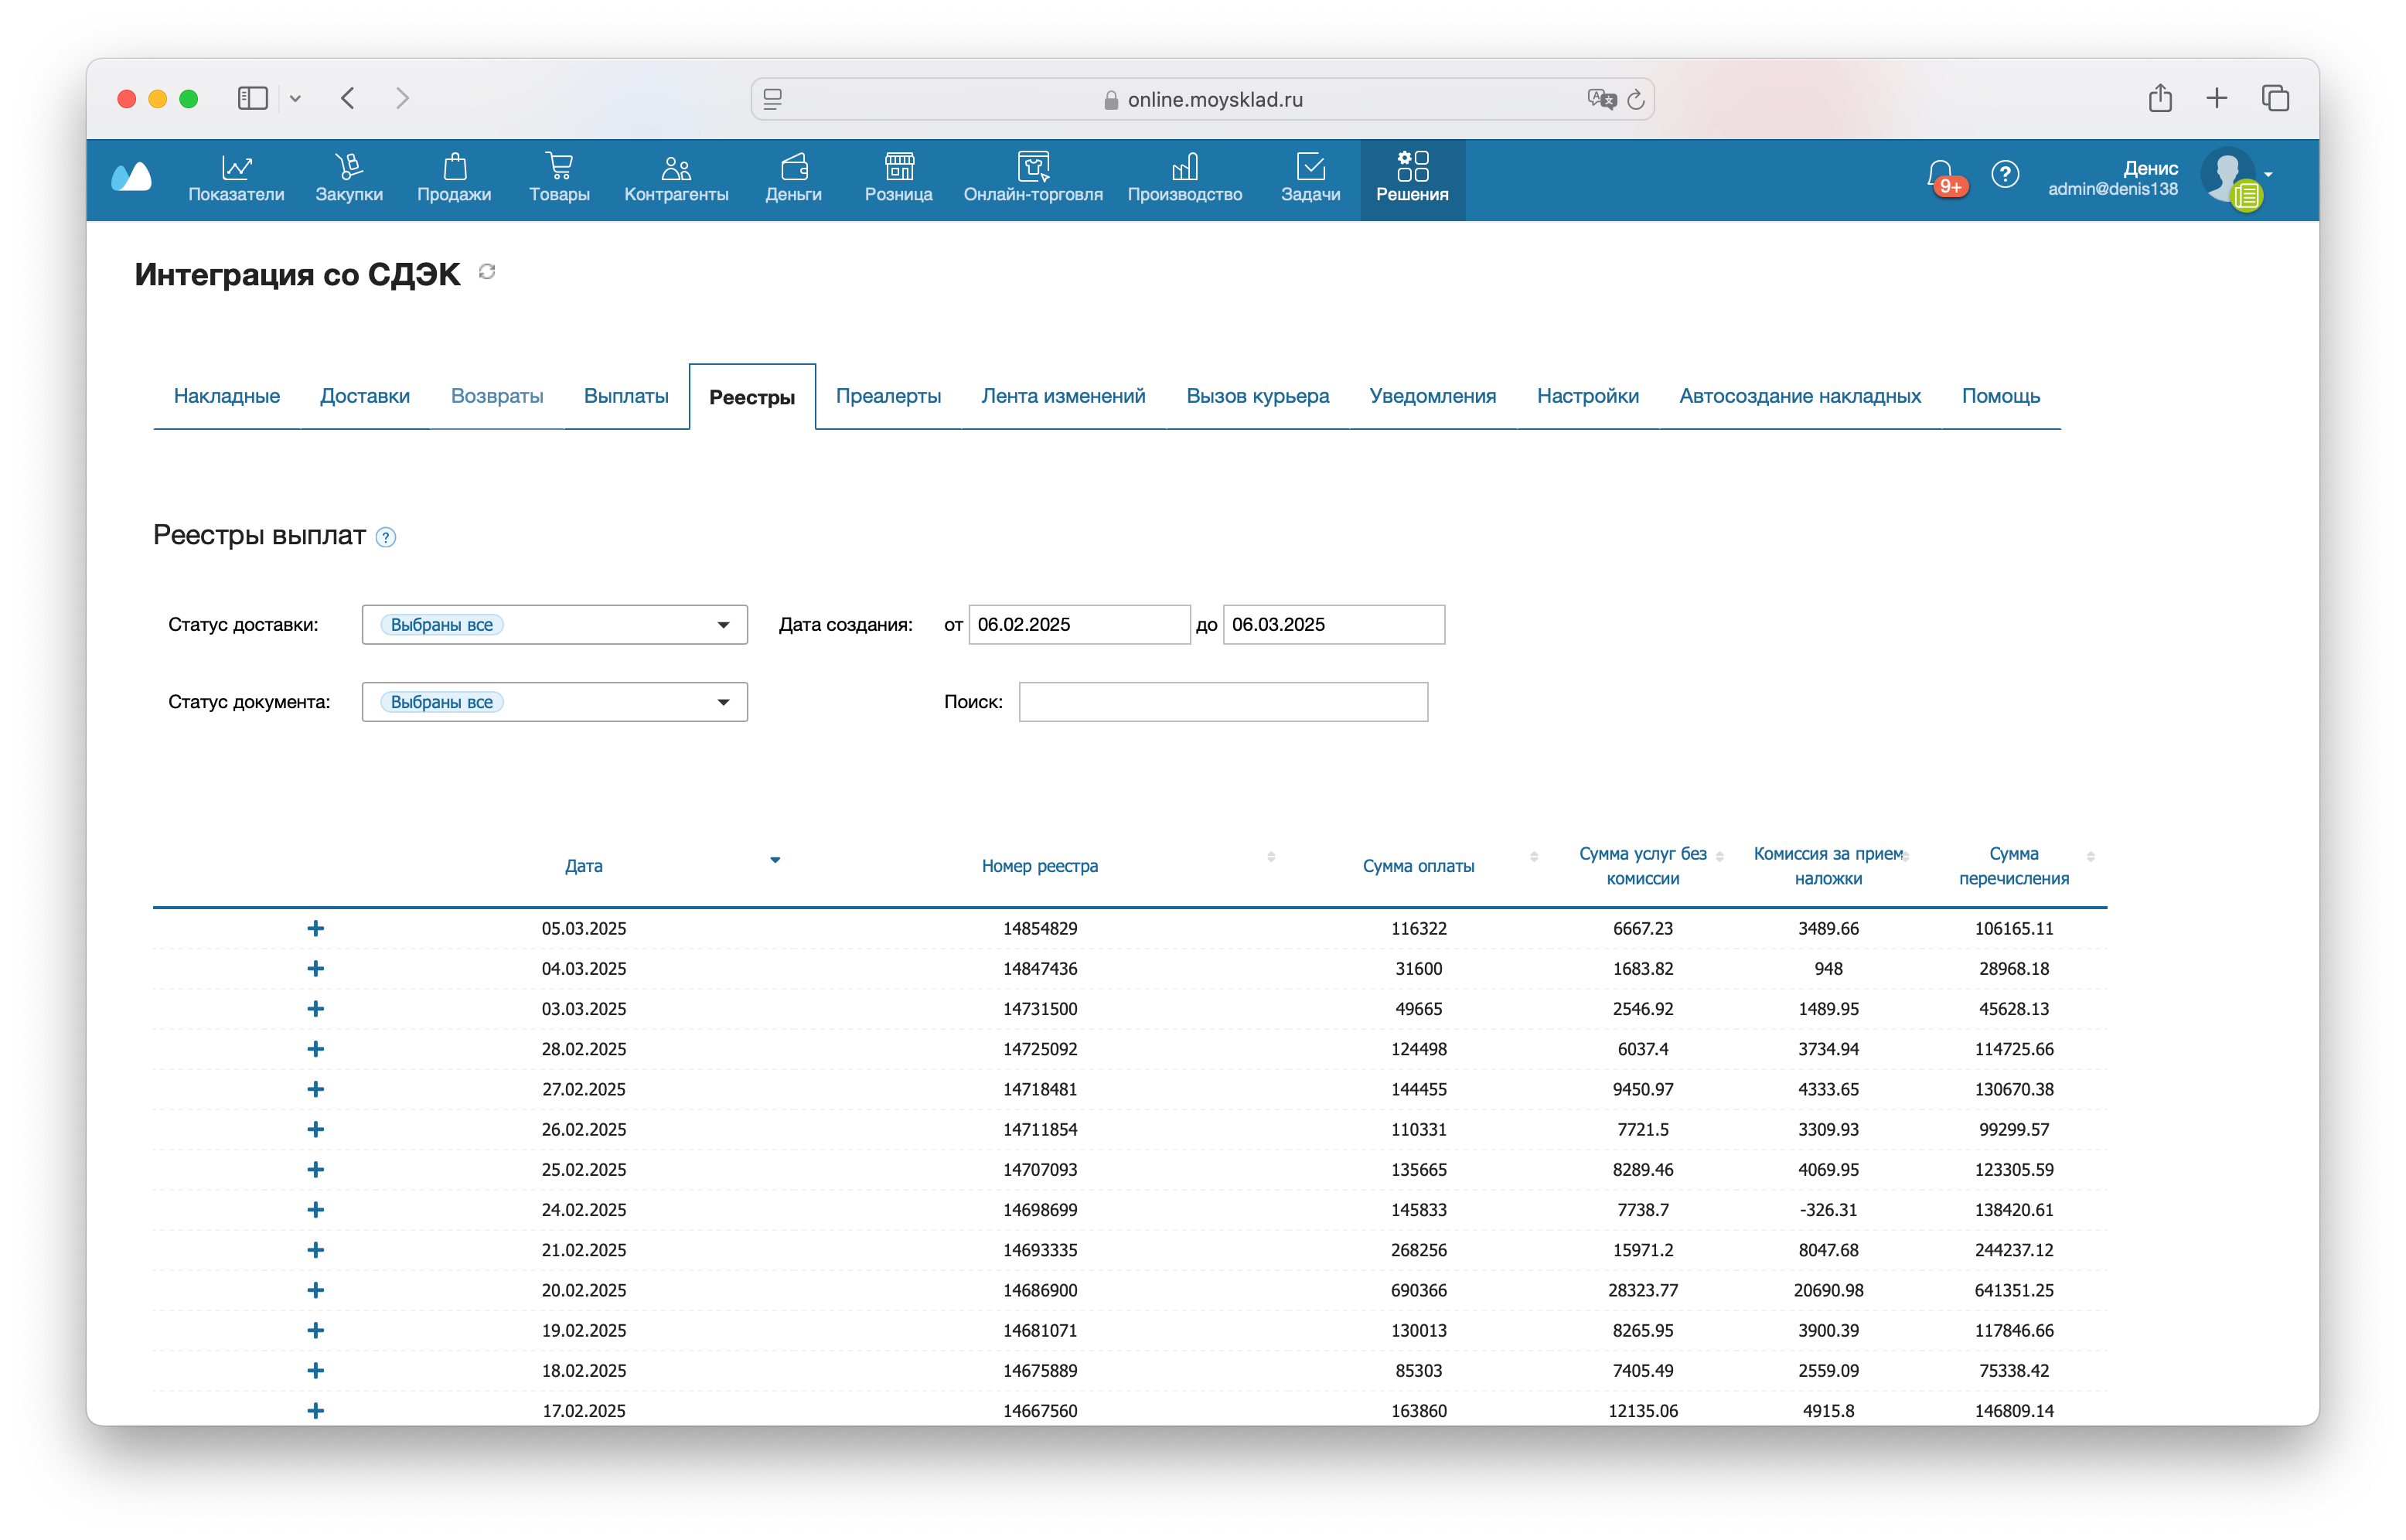This screenshot has width=2406, height=1540.
Task: Sort table by Сумма оплаты column
Action: [1417, 865]
